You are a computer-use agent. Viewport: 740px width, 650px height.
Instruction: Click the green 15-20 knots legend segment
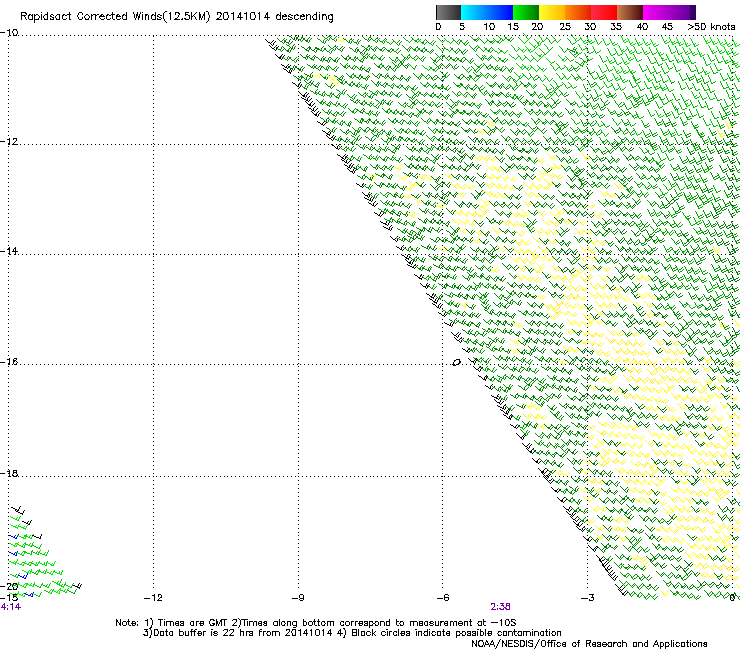pos(526,12)
